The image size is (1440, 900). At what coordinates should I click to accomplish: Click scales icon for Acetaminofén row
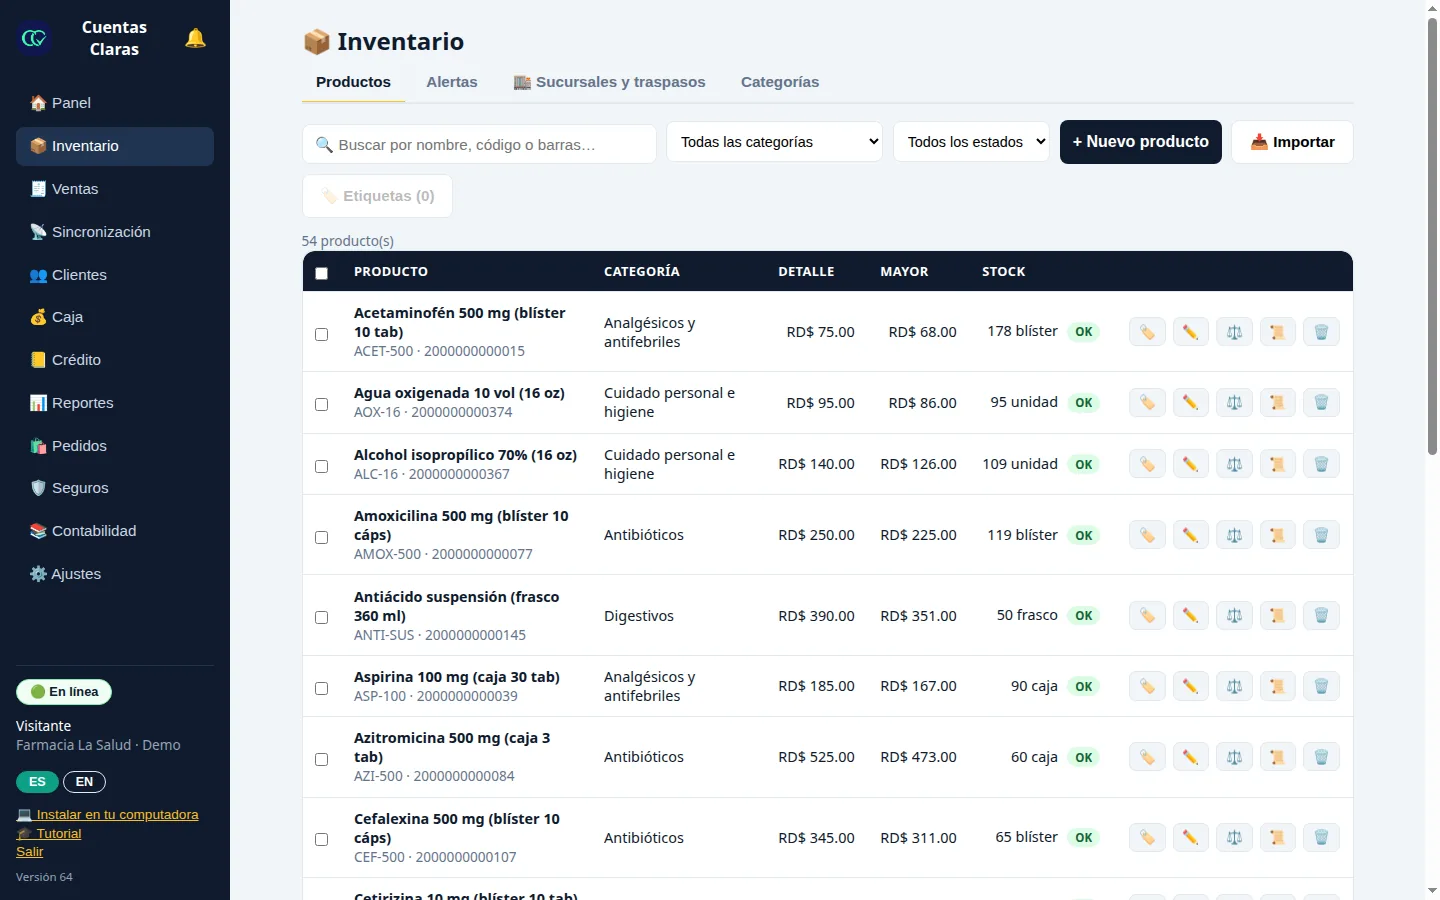tap(1234, 332)
